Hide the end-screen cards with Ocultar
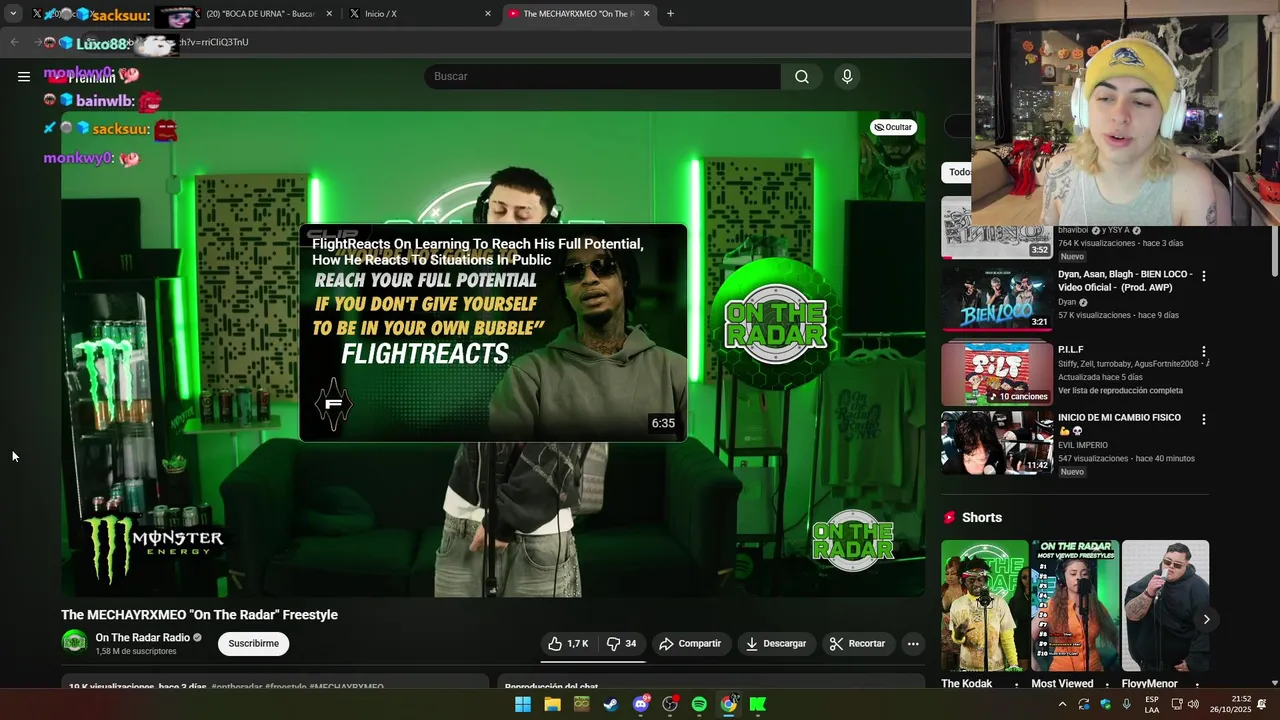 [x=893, y=127]
